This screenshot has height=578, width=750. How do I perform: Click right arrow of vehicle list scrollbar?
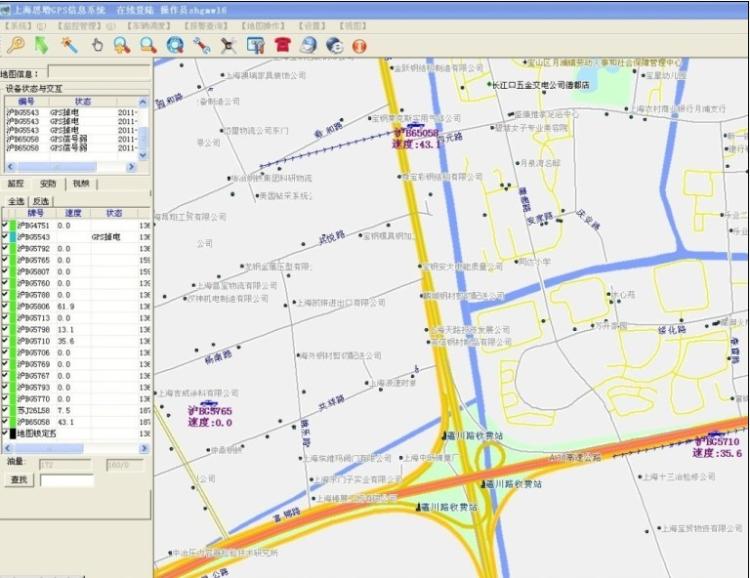coord(144,448)
